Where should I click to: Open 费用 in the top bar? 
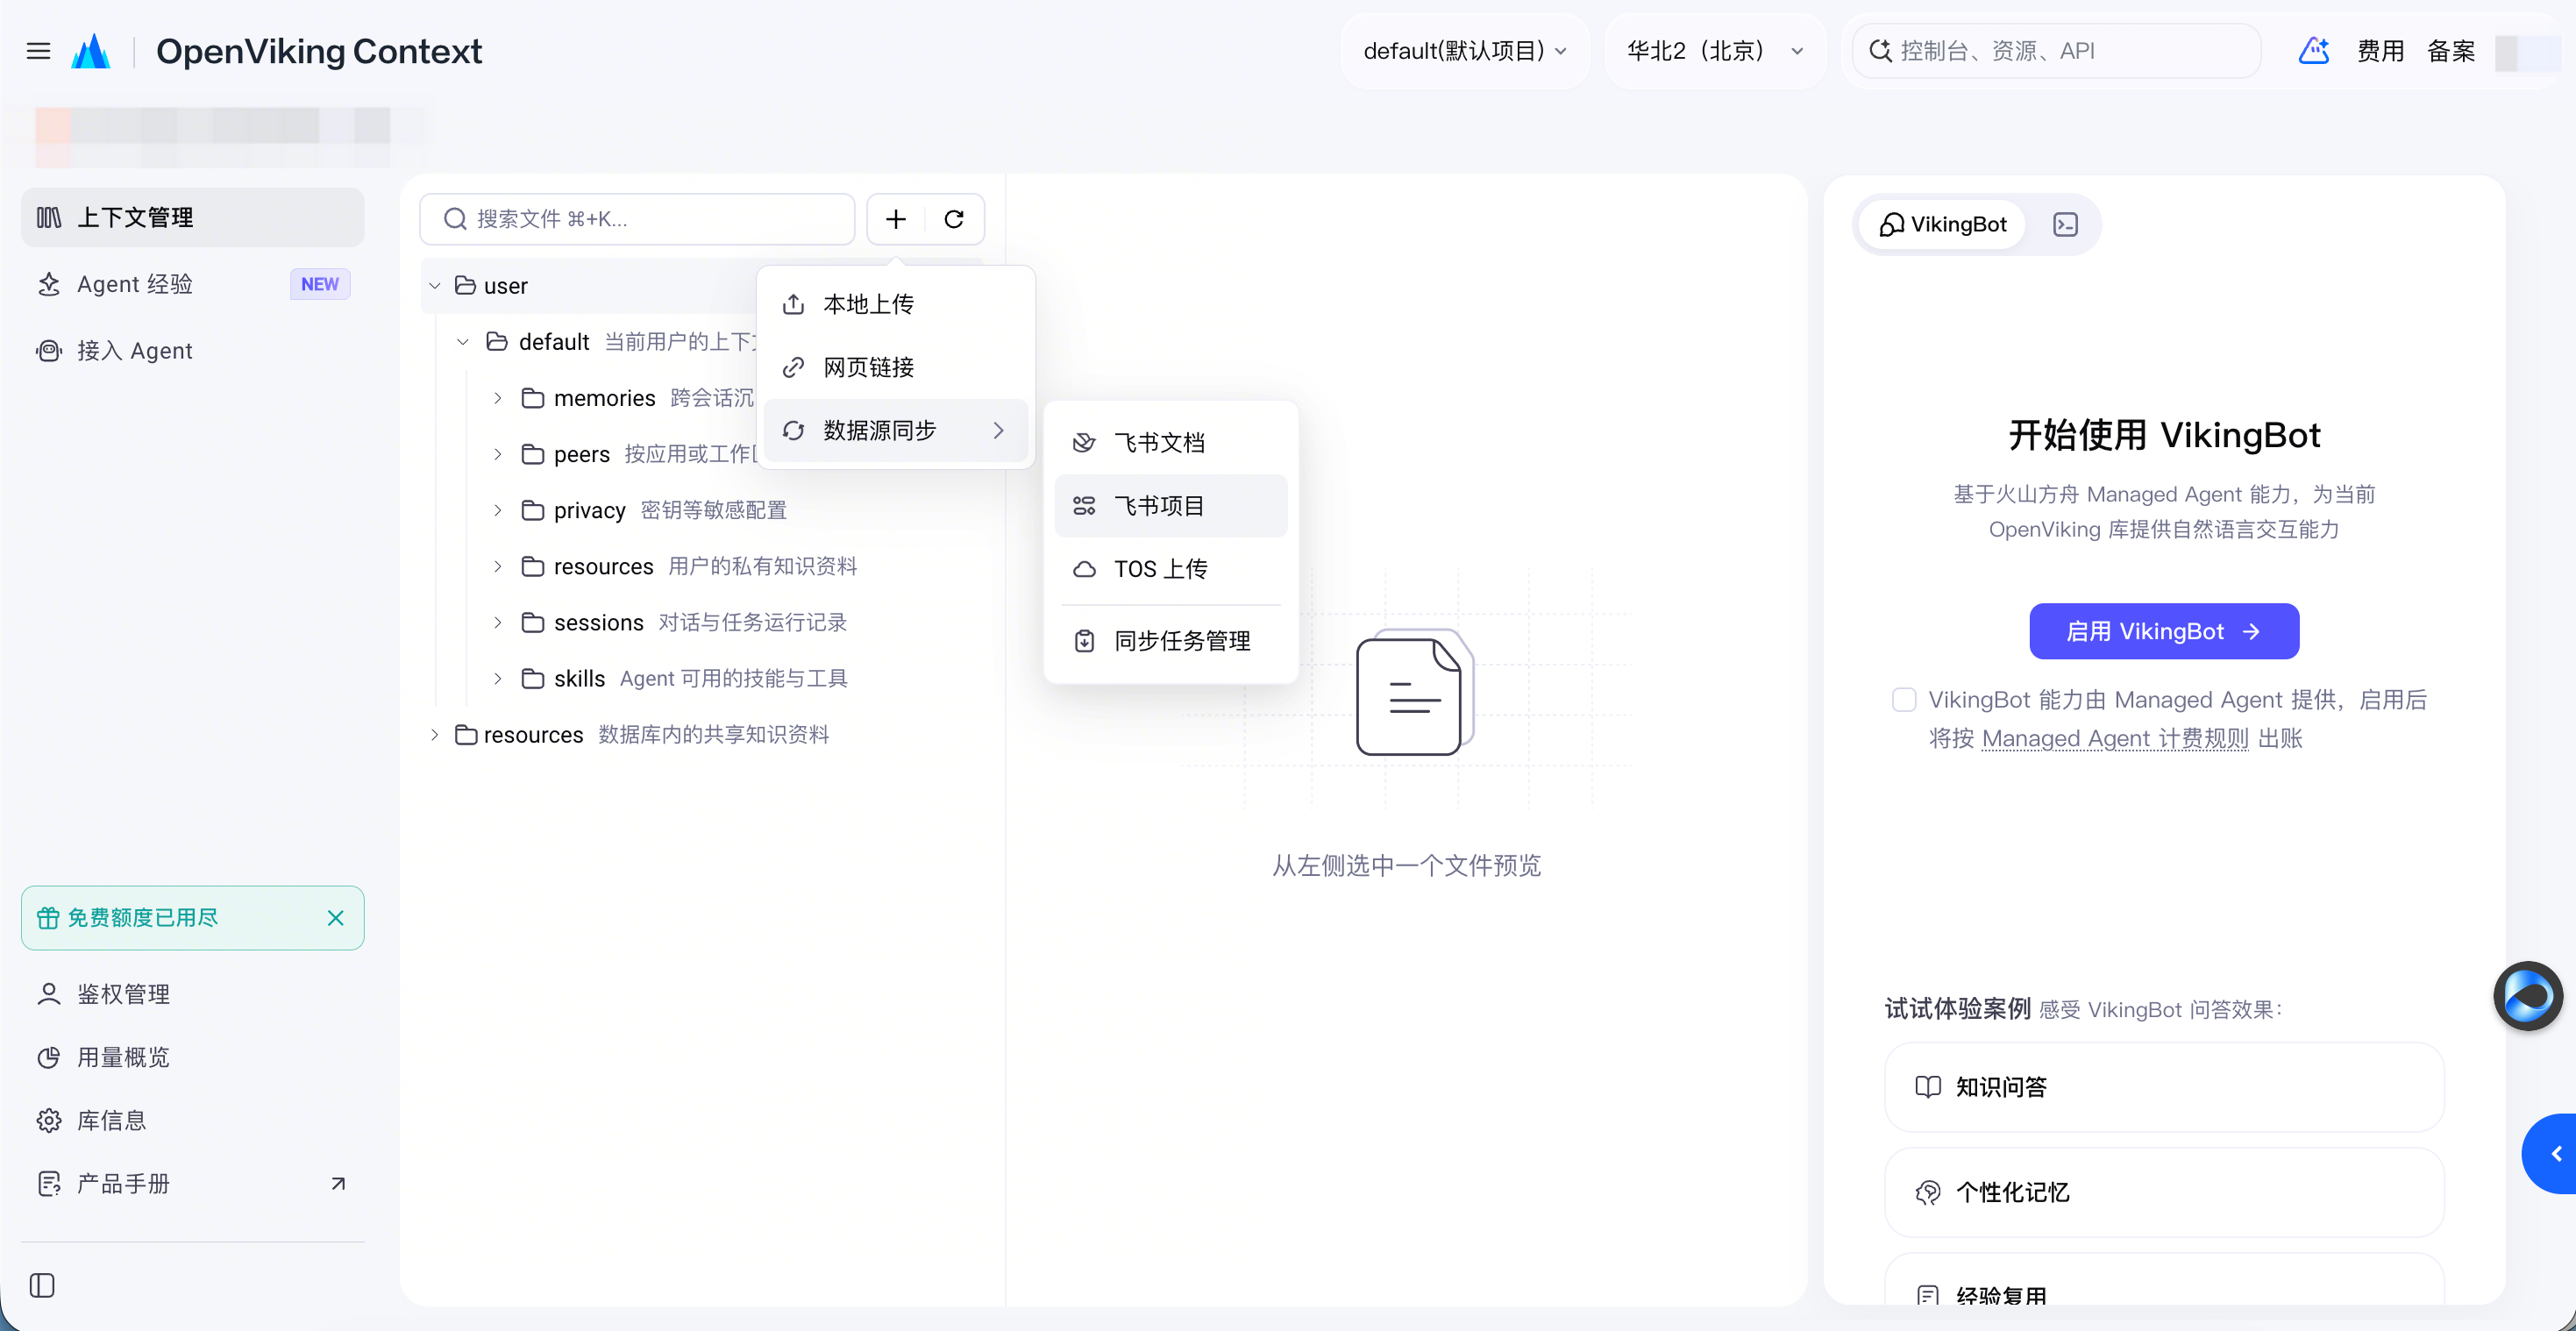coord(2380,51)
